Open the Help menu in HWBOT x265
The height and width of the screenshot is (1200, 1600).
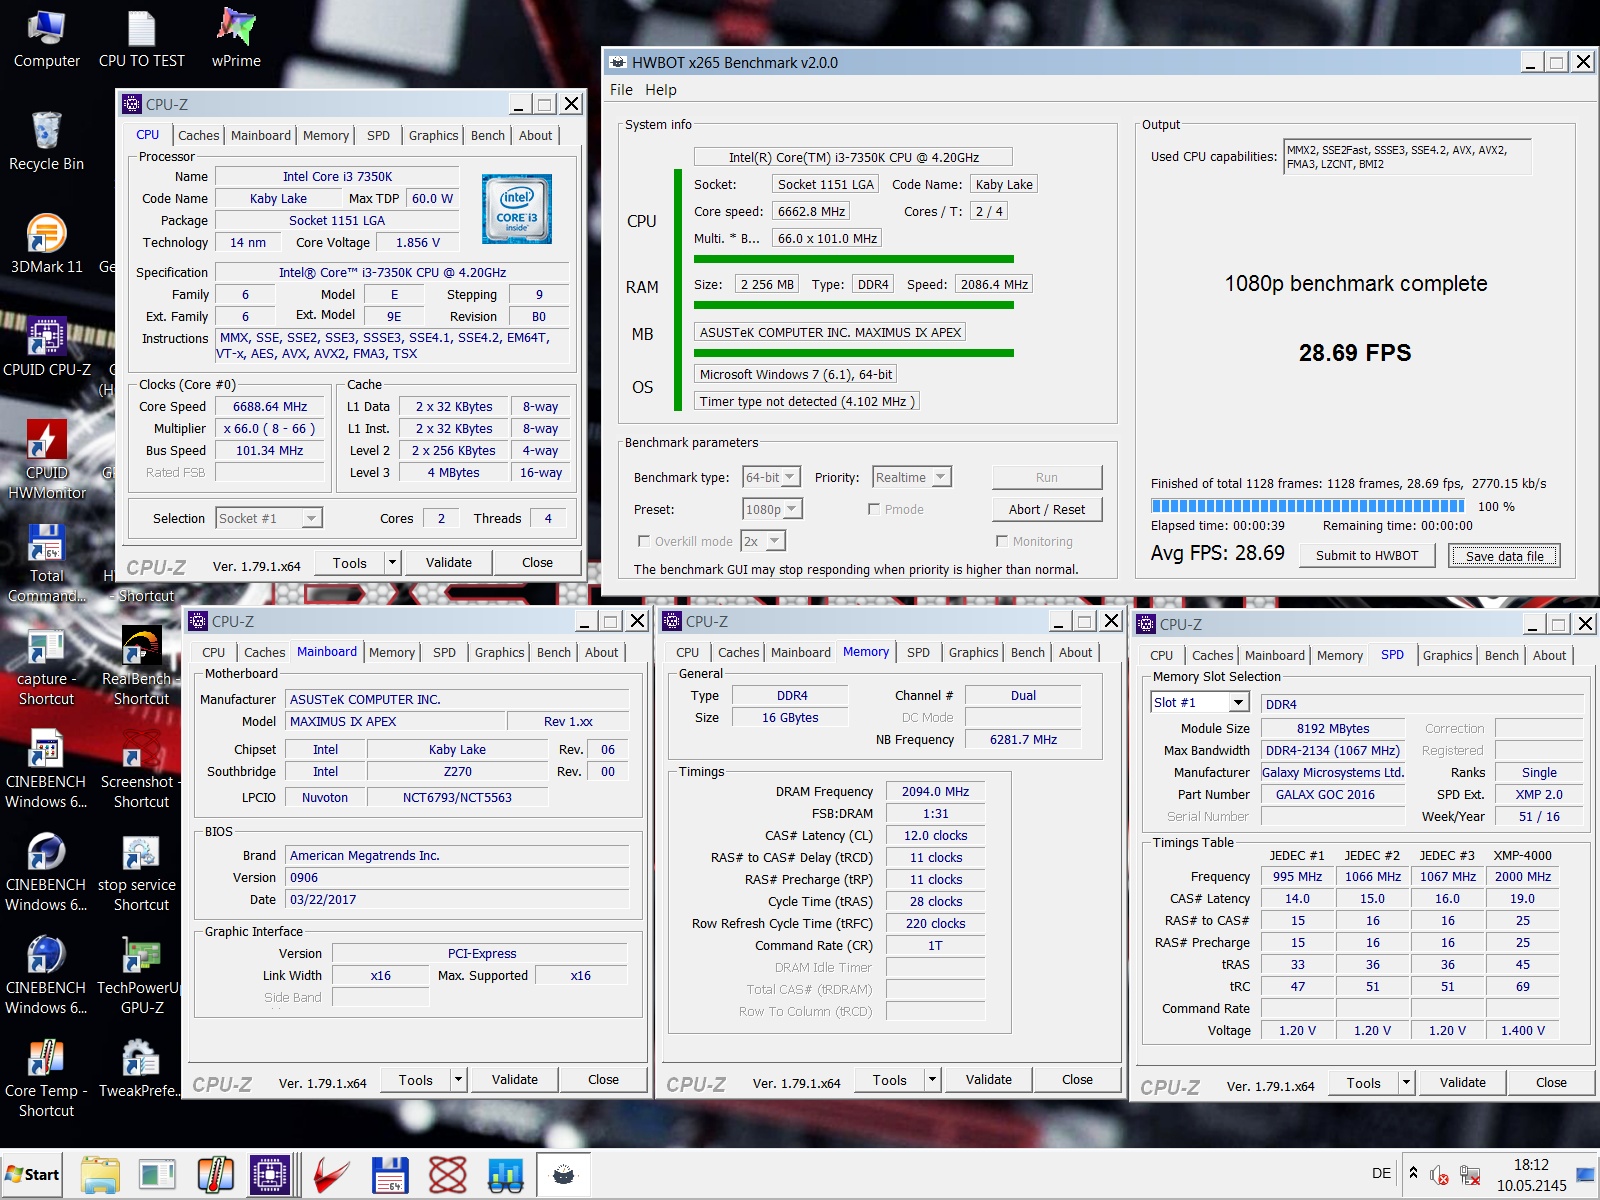(661, 90)
